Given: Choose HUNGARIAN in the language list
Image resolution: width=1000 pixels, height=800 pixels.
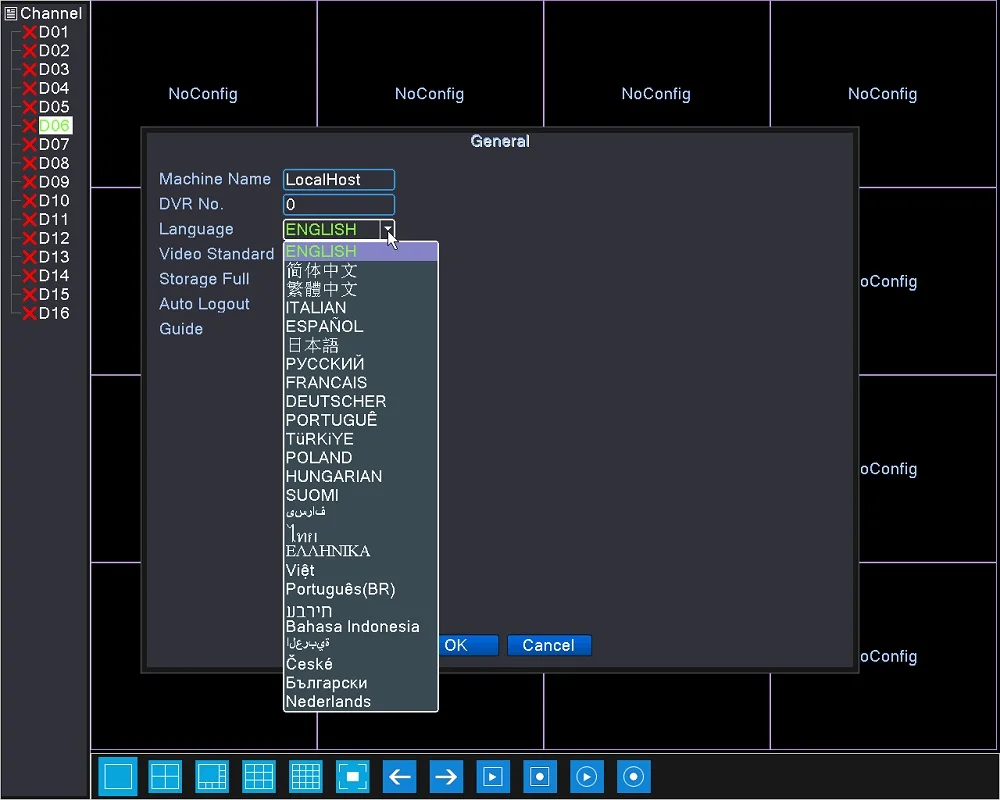Looking at the screenshot, I should pos(360,476).
